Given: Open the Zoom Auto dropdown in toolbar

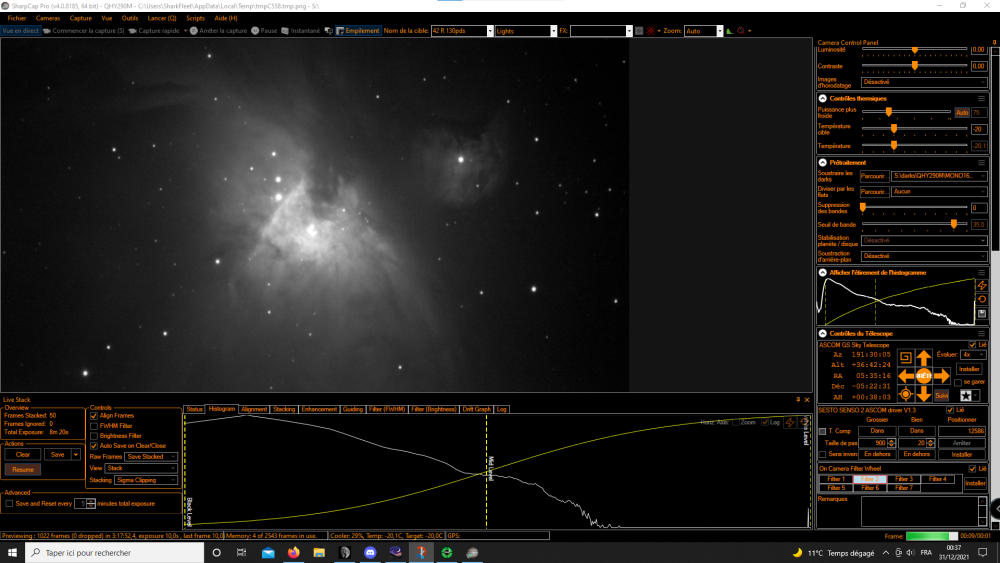Looking at the screenshot, I should point(719,31).
